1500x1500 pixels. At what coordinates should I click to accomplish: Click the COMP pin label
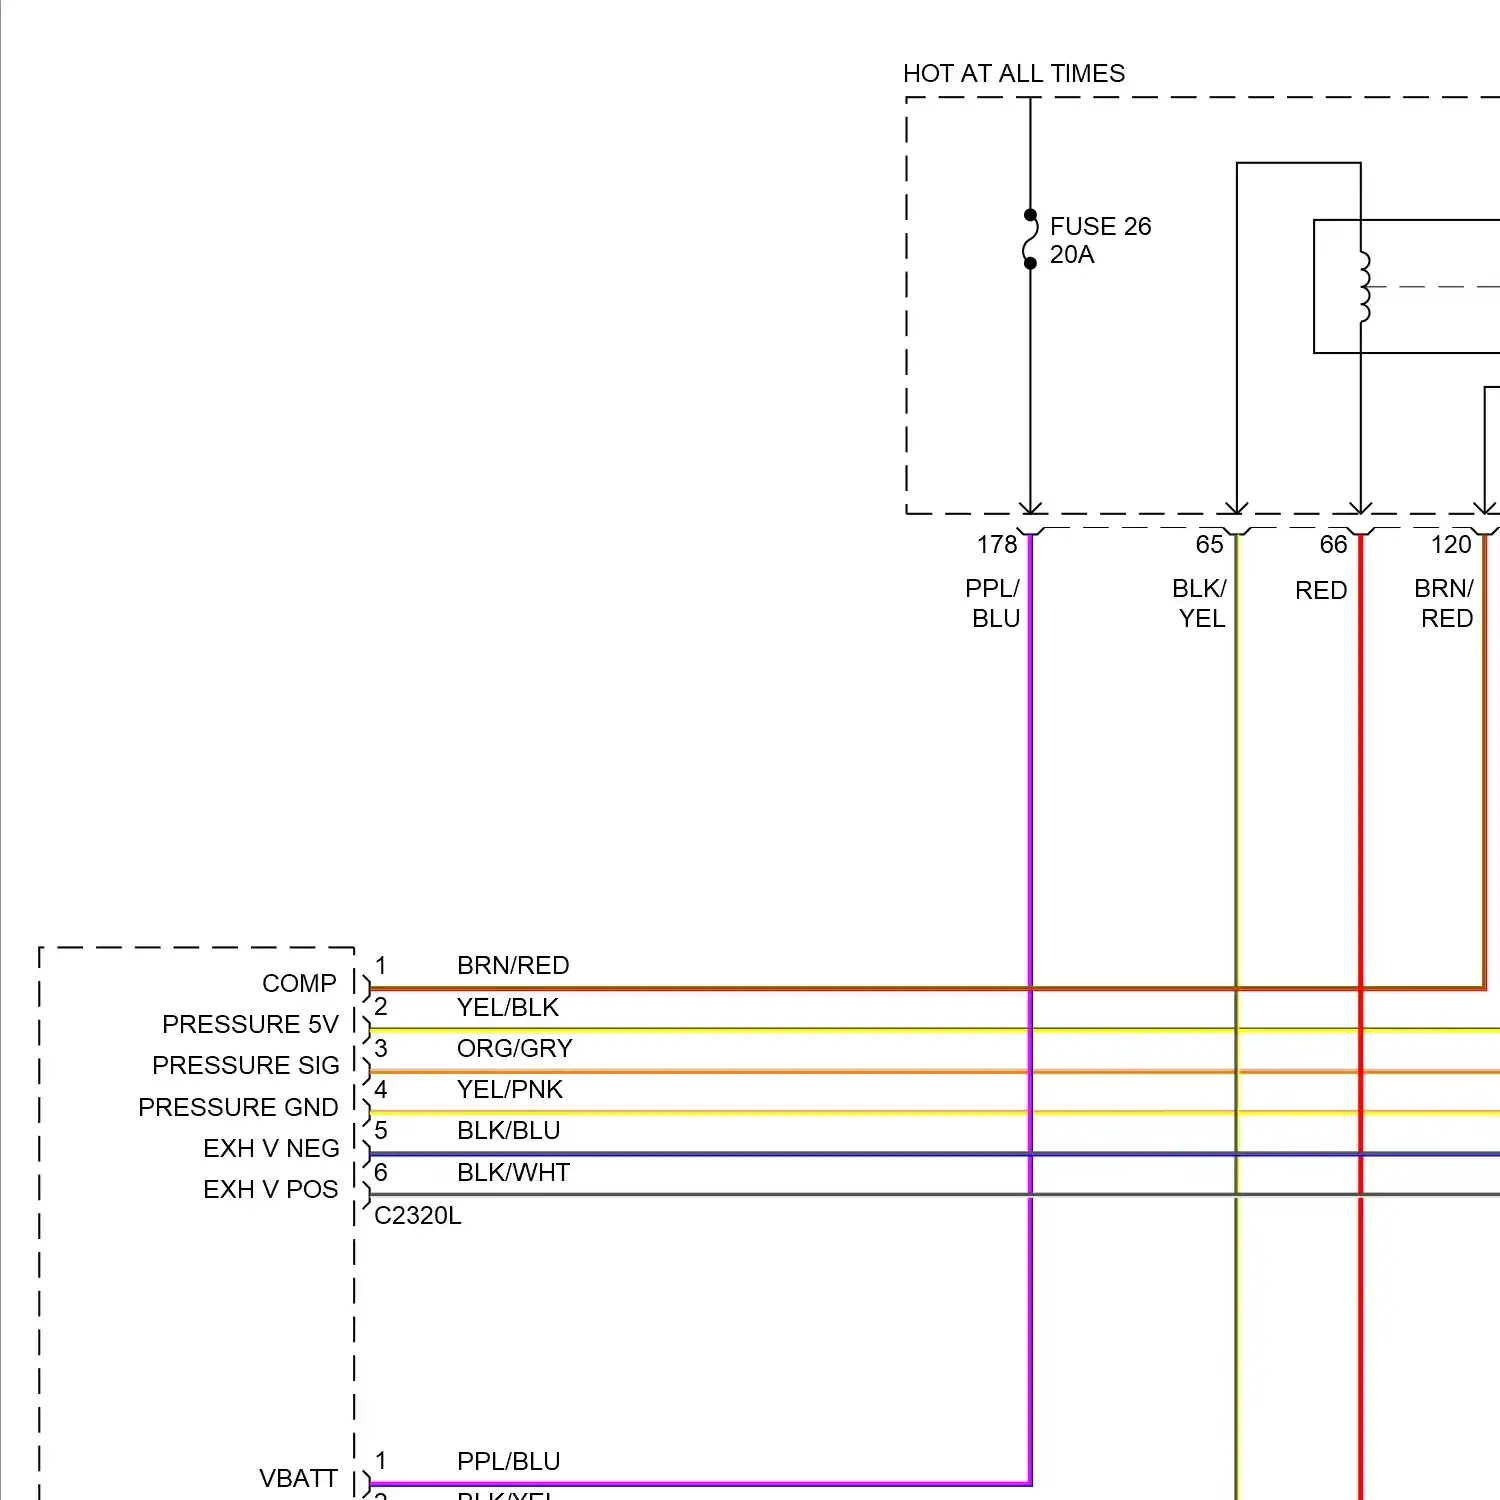(299, 984)
